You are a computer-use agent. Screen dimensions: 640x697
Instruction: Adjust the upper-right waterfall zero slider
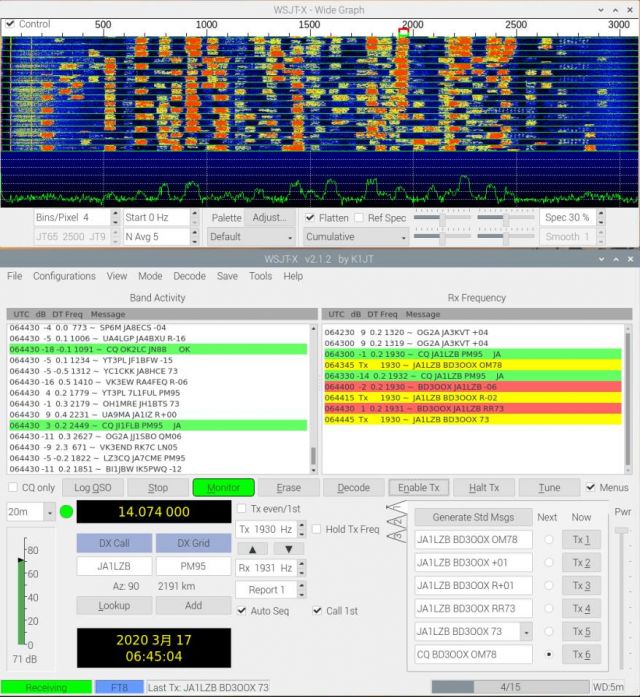pyautogui.click(x=505, y=218)
